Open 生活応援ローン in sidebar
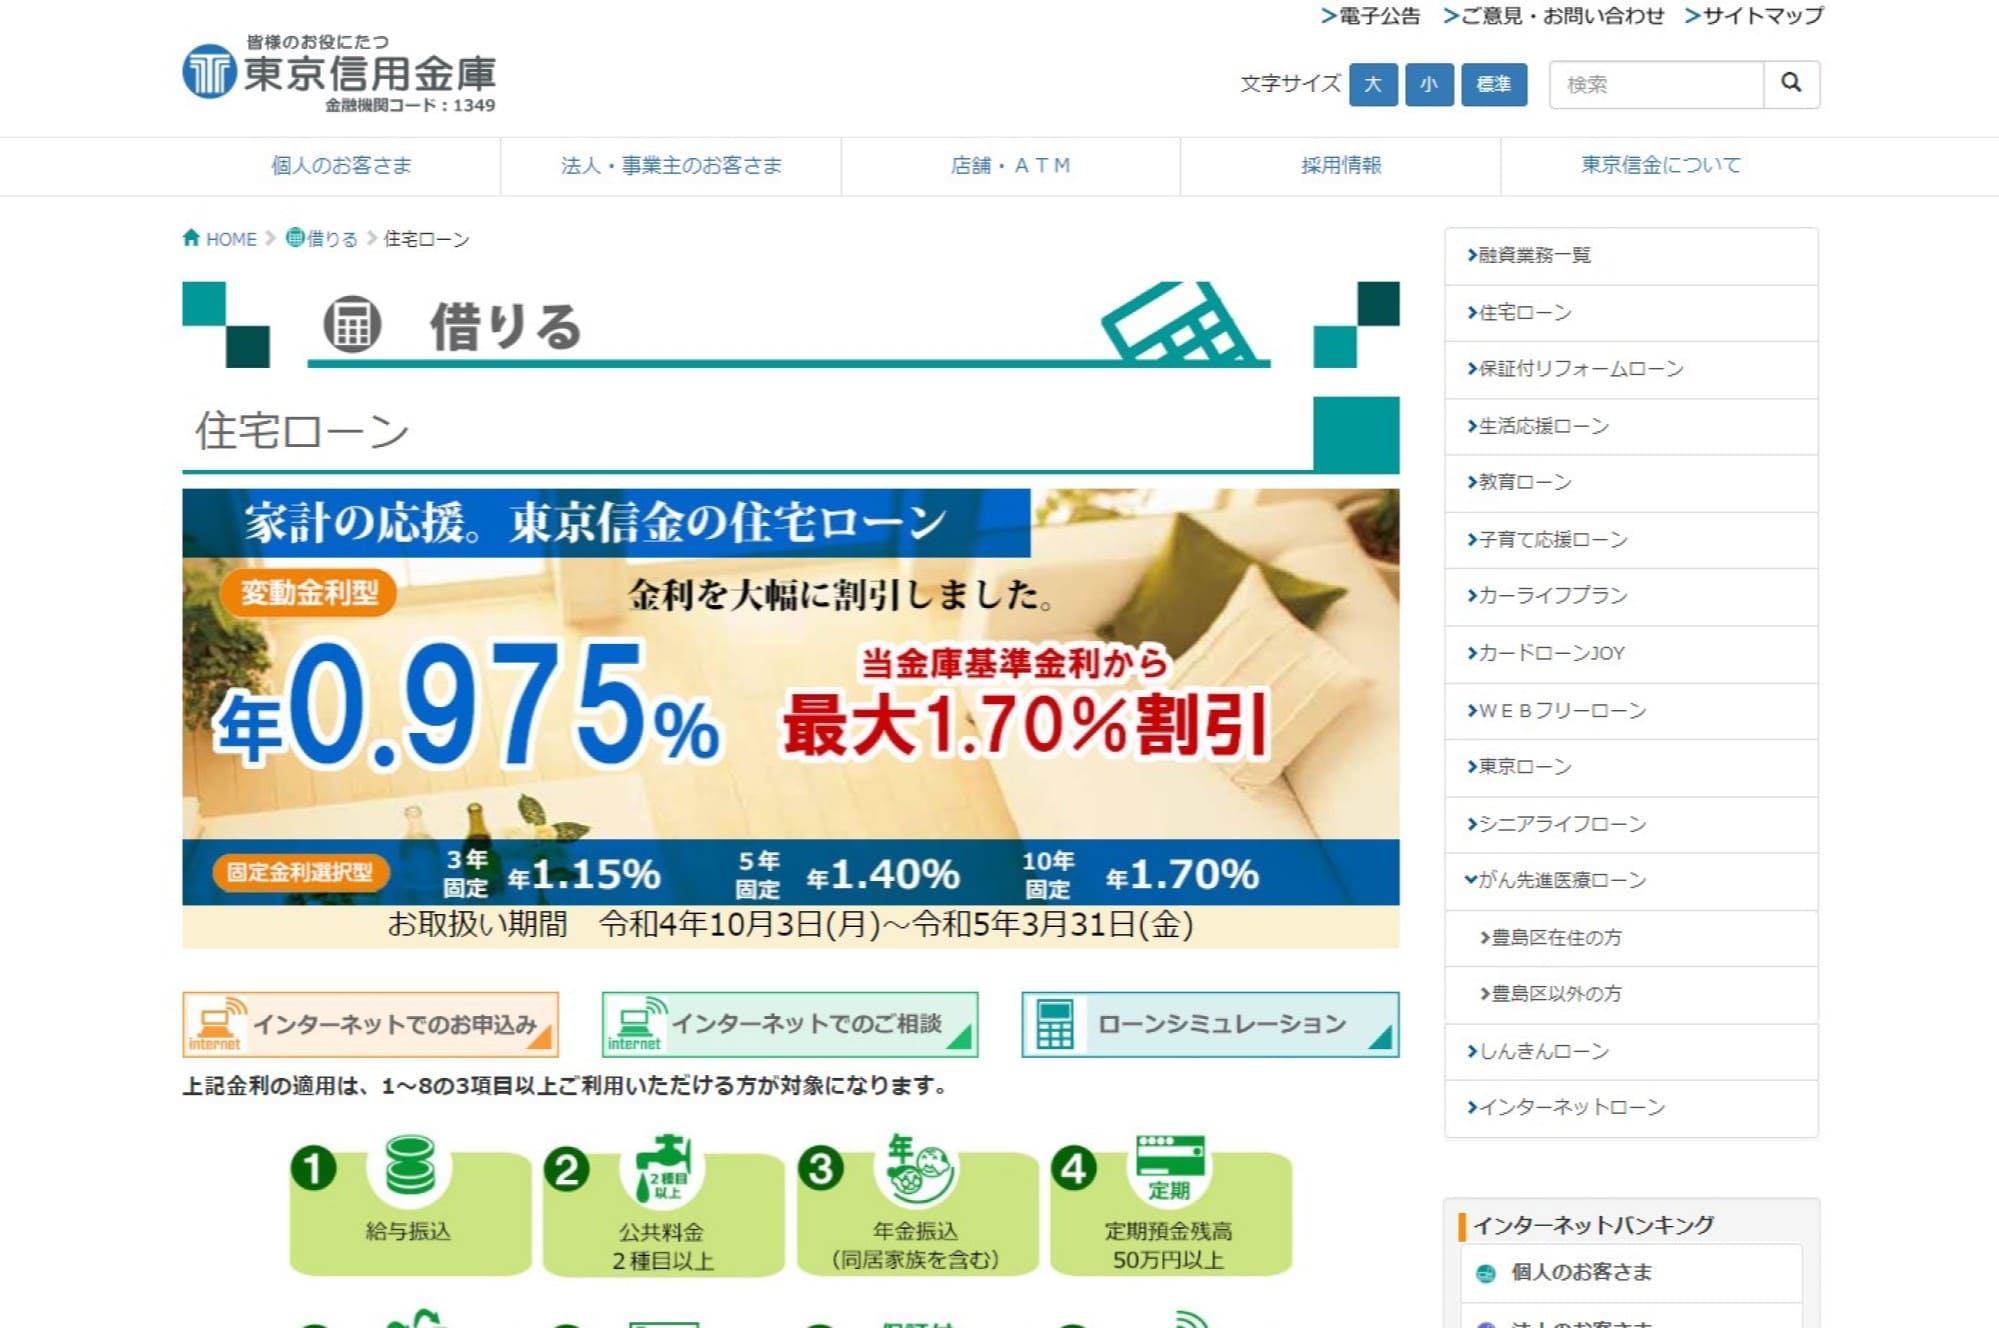Screen dimensions: 1999x1328 pyautogui.click(x=1631, y=426)
